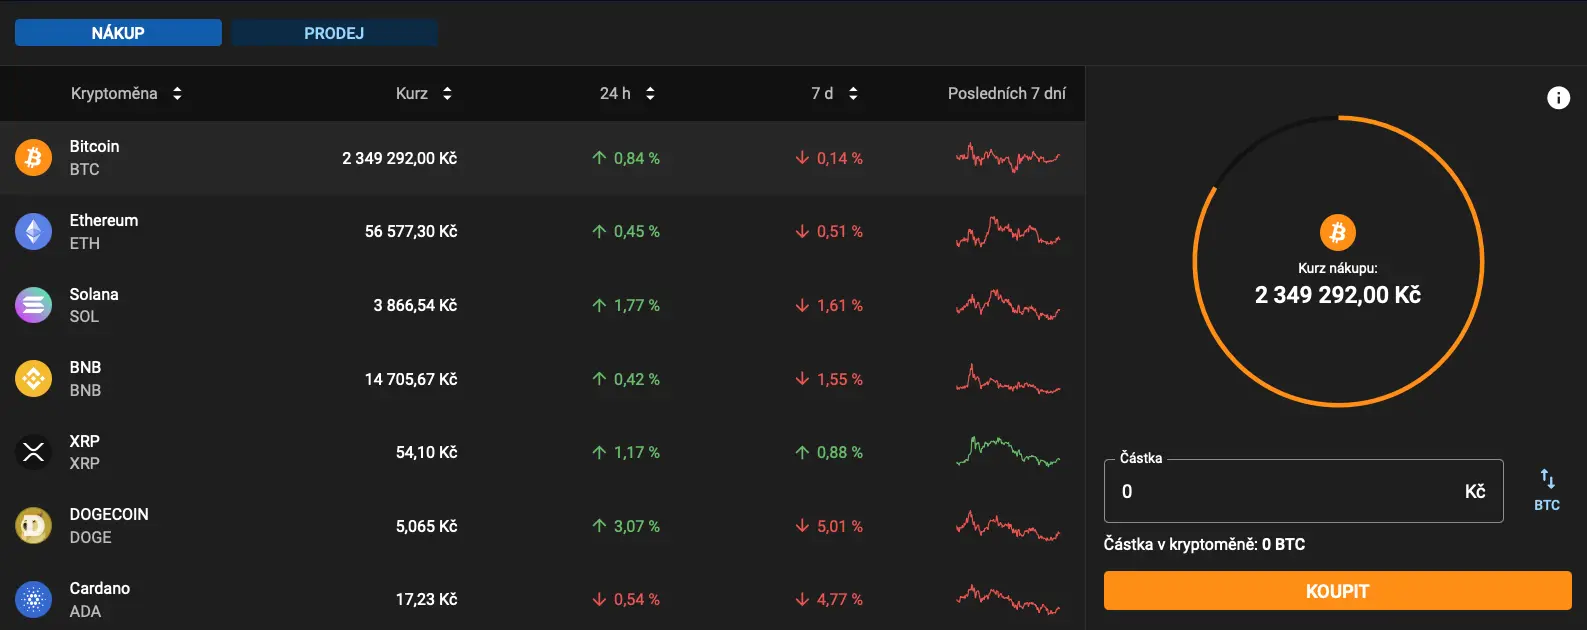
Task: Click the Solana coin icon
Action: 33,305
